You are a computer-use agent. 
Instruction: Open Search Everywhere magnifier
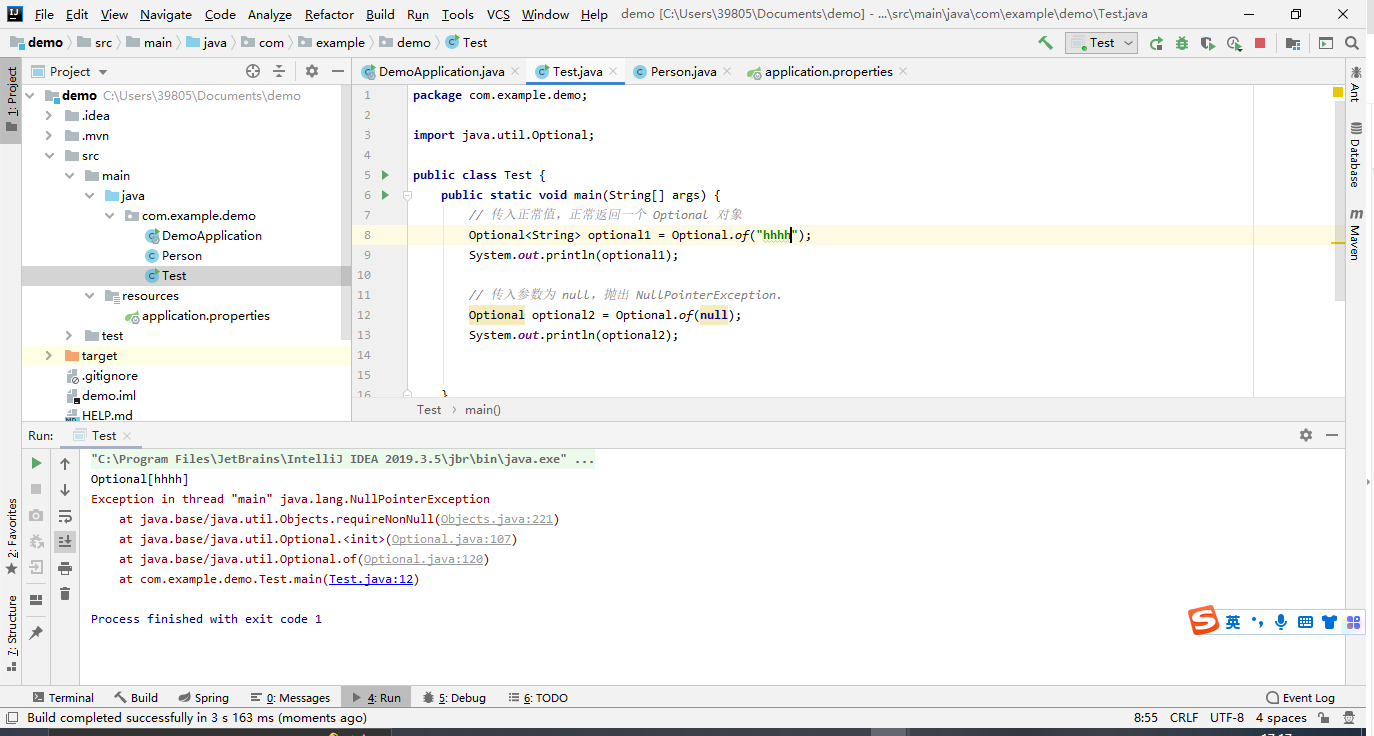point(1352,42)
